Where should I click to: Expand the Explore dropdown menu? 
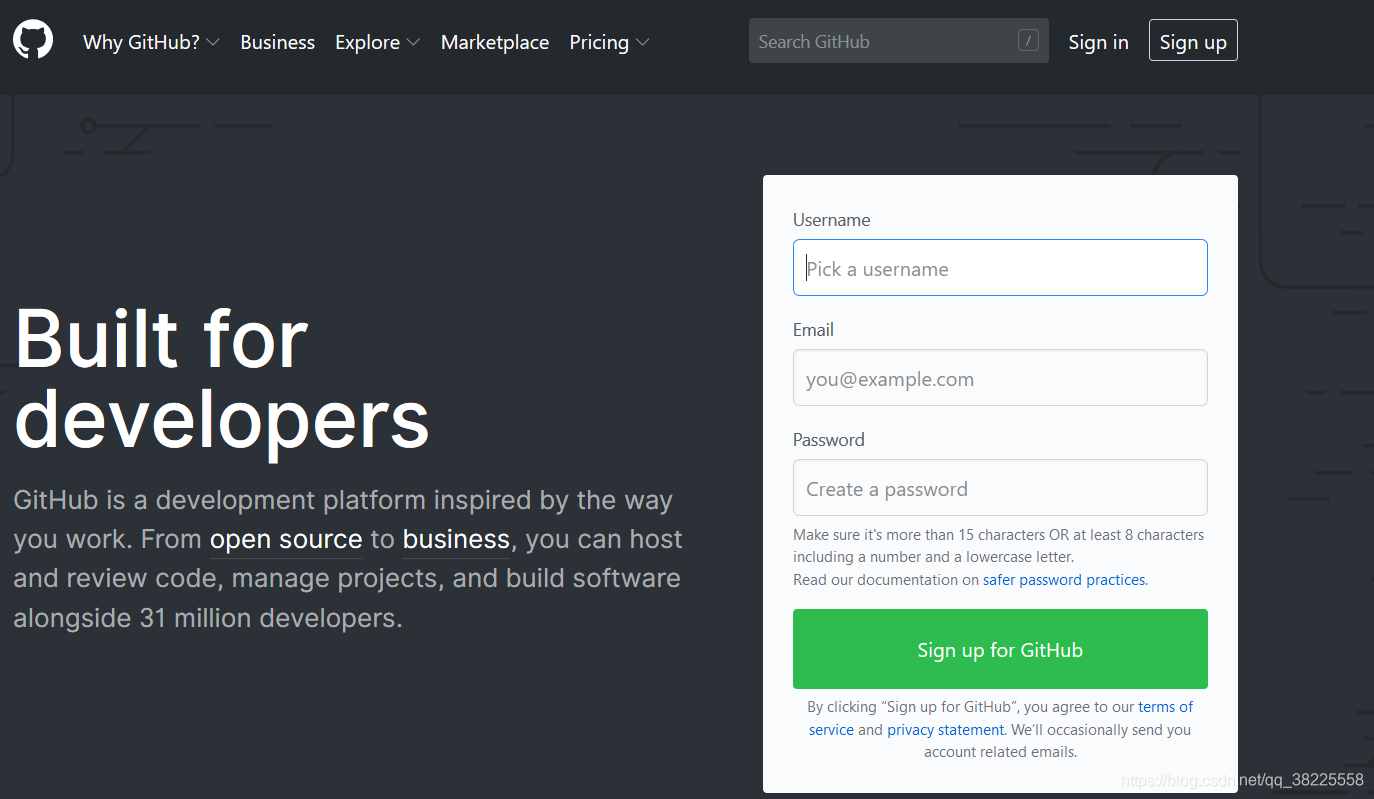(377, 42)
